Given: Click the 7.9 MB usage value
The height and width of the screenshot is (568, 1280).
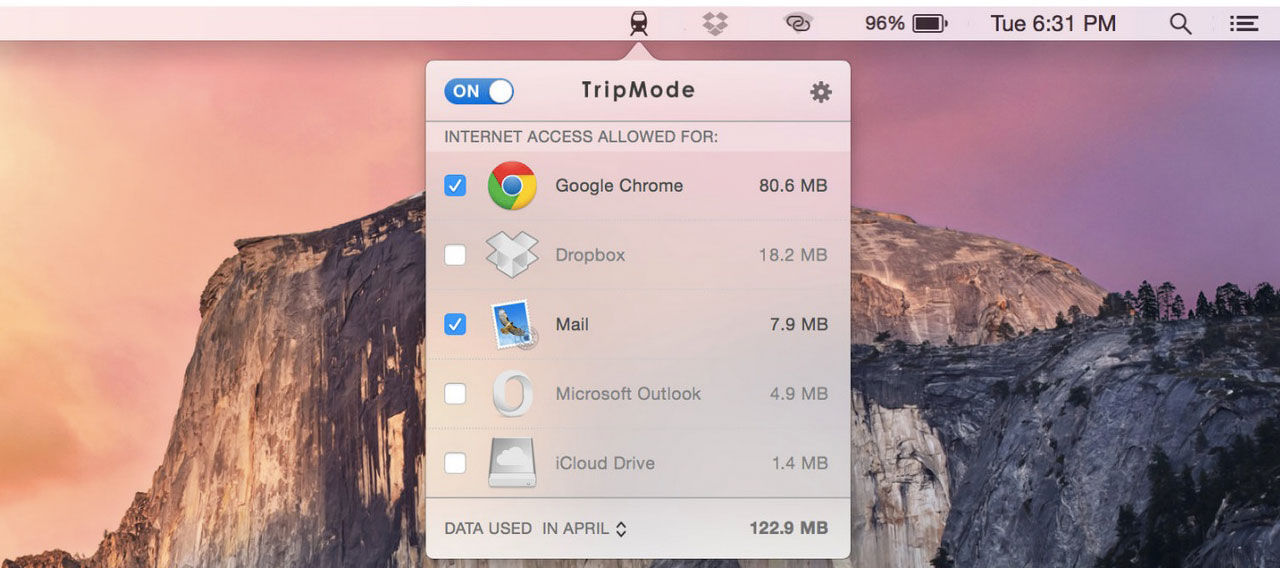Looking at the screenshot, I should tap(798, 324).
